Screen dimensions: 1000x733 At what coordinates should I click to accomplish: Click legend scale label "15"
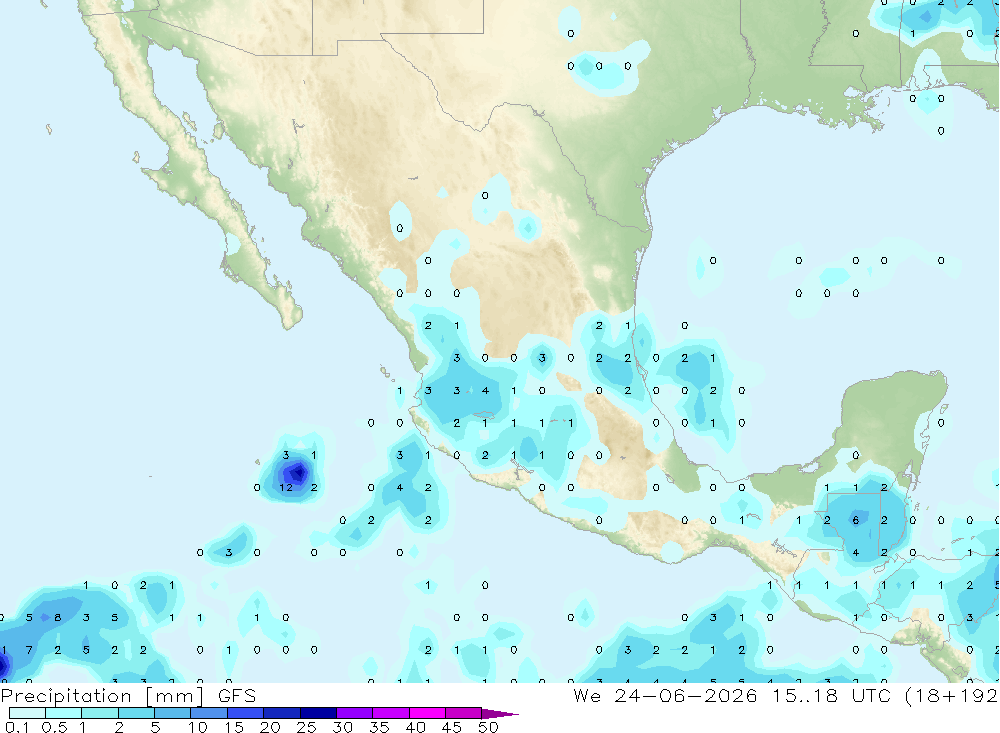[233, 727]
